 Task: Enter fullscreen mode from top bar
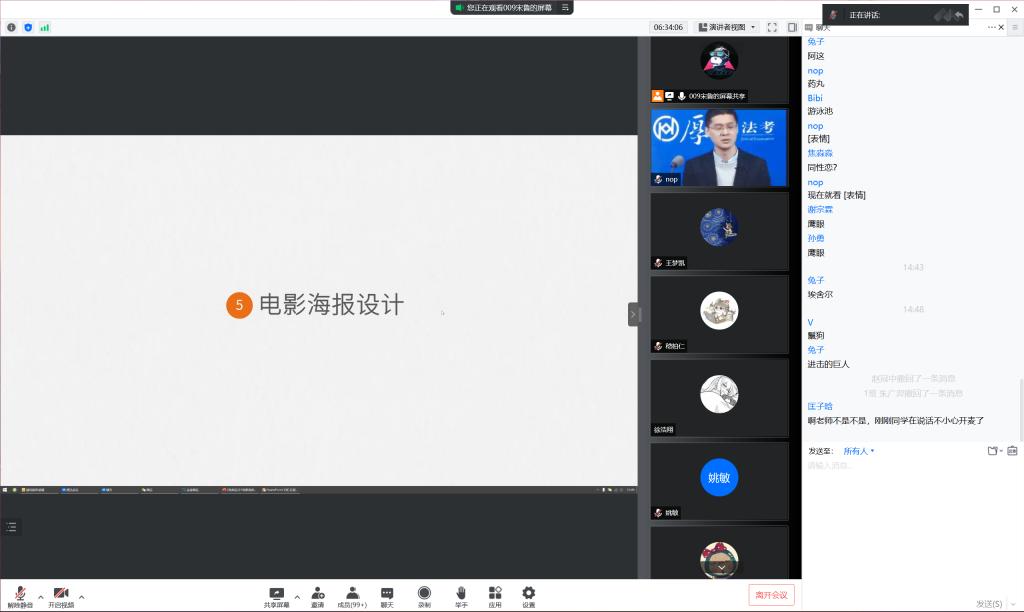772,27
